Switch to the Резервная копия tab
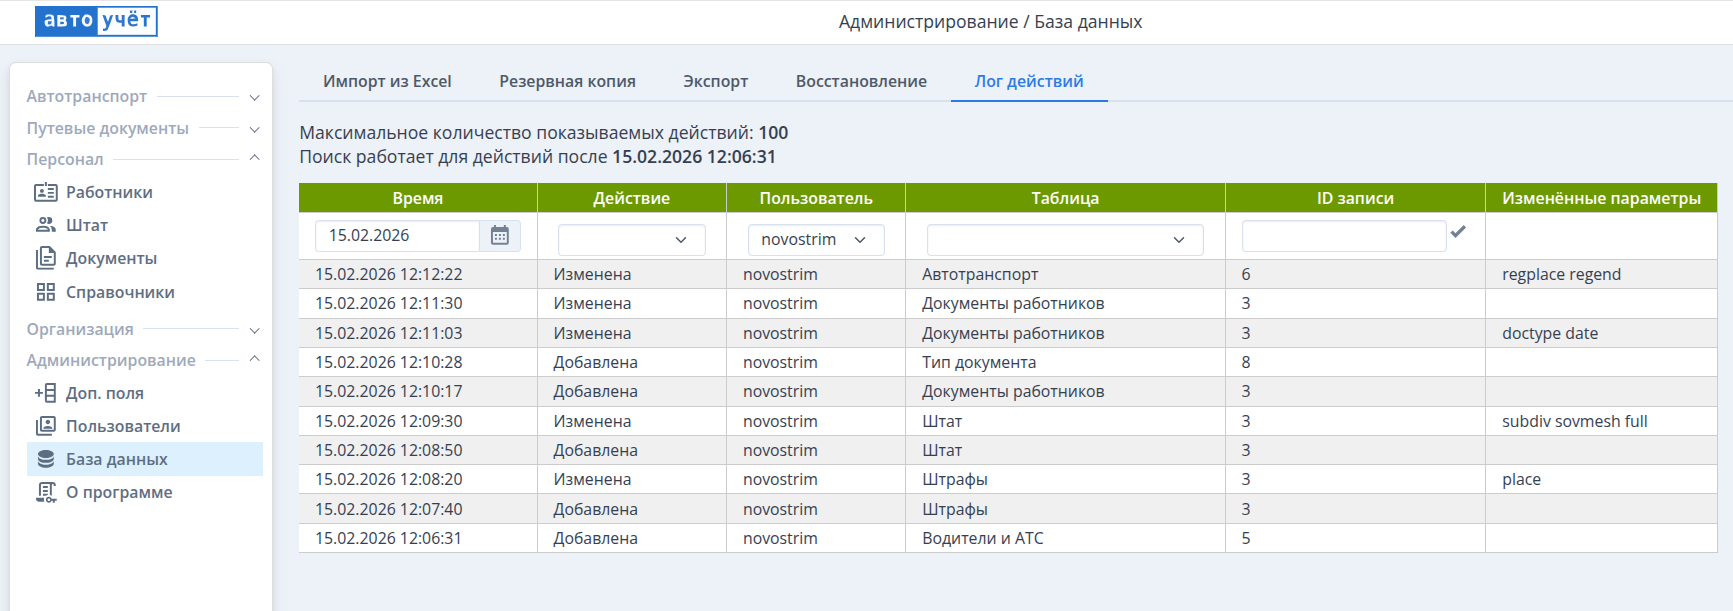The width and height of the screenshot is (1733, 611). (567, 81)
